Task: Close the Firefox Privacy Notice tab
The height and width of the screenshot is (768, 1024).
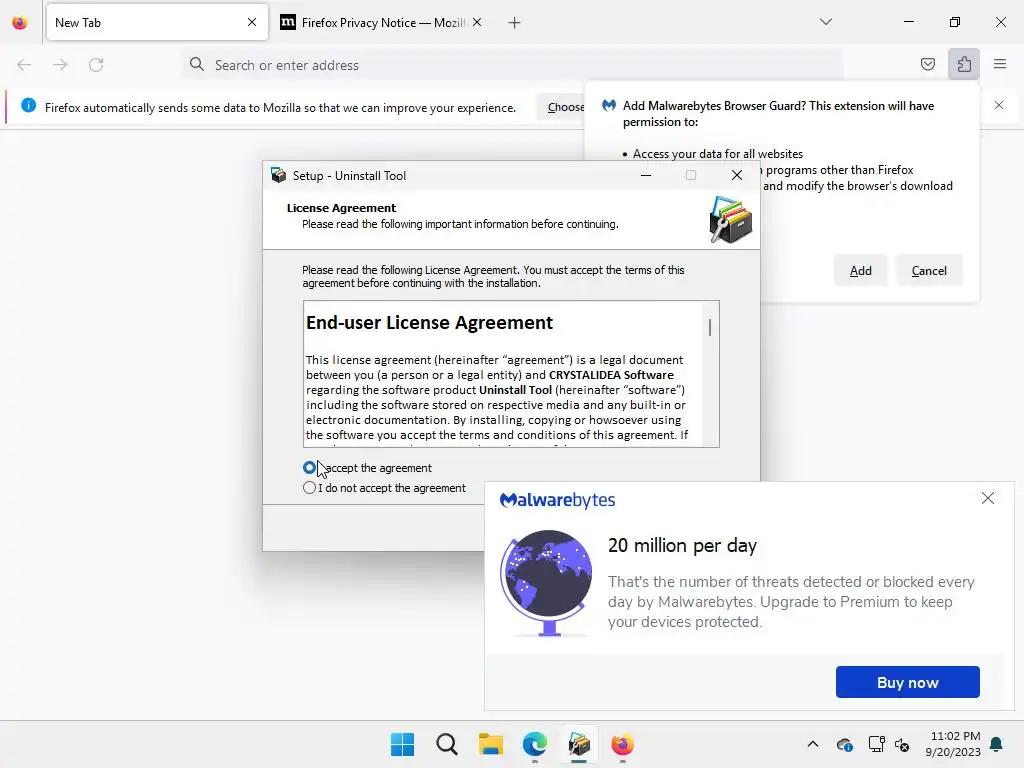Action: (x=477, y=22)
